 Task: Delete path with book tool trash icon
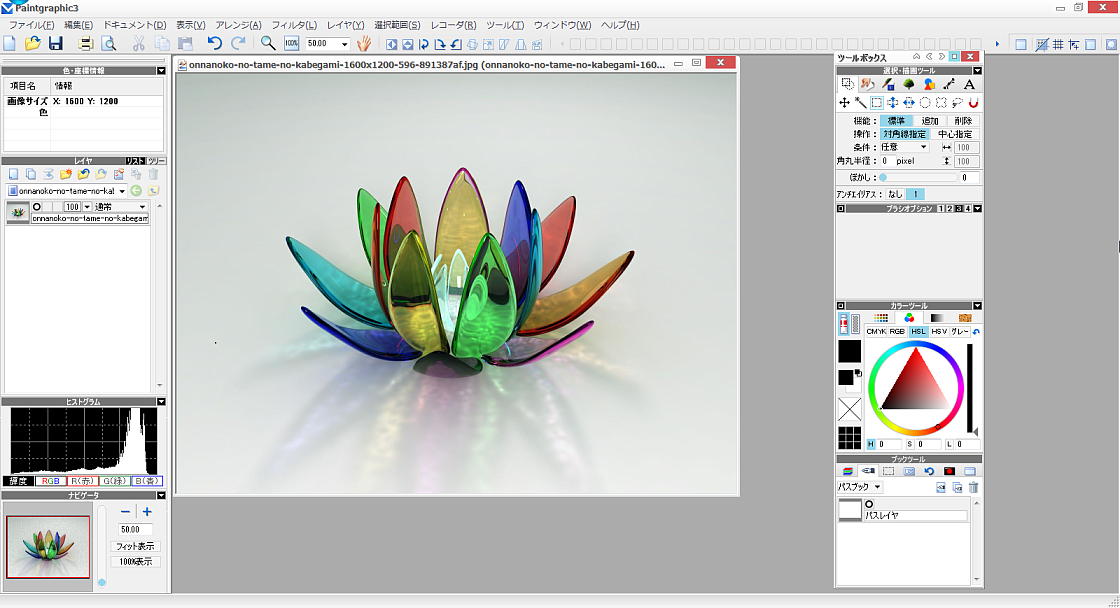pos(973,487)
